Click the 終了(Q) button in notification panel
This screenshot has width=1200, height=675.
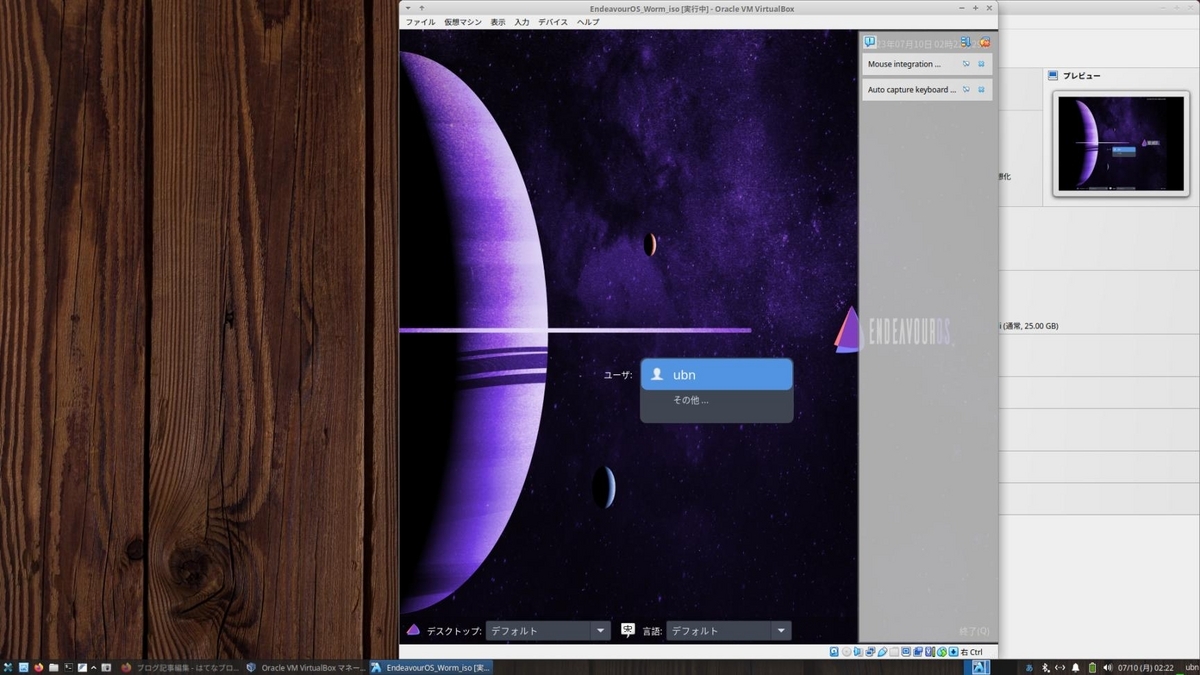coord(974,631)
